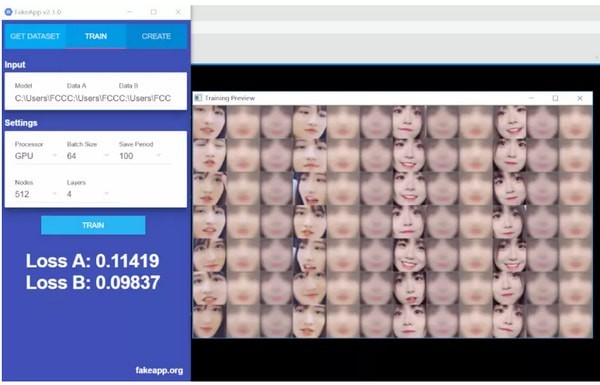Click the Data B path field
This screenshot has height=385, width=600.
tap(145, 98)
